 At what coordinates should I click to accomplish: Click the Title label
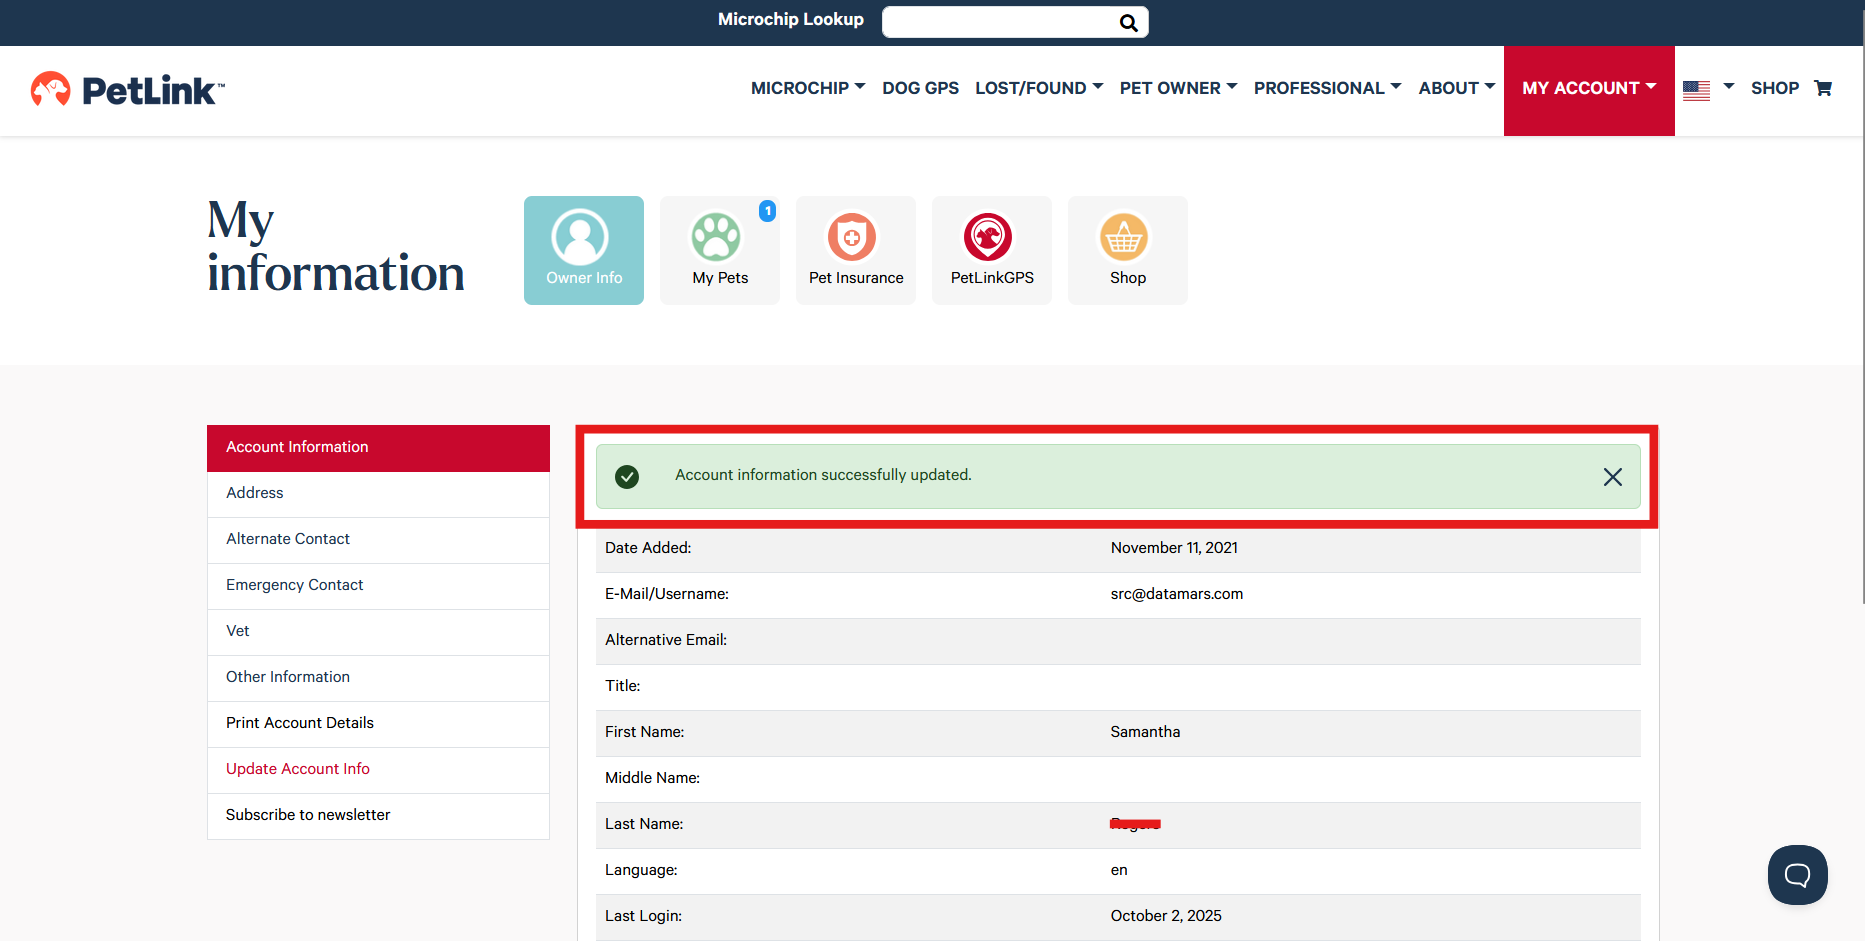[622, 686]
